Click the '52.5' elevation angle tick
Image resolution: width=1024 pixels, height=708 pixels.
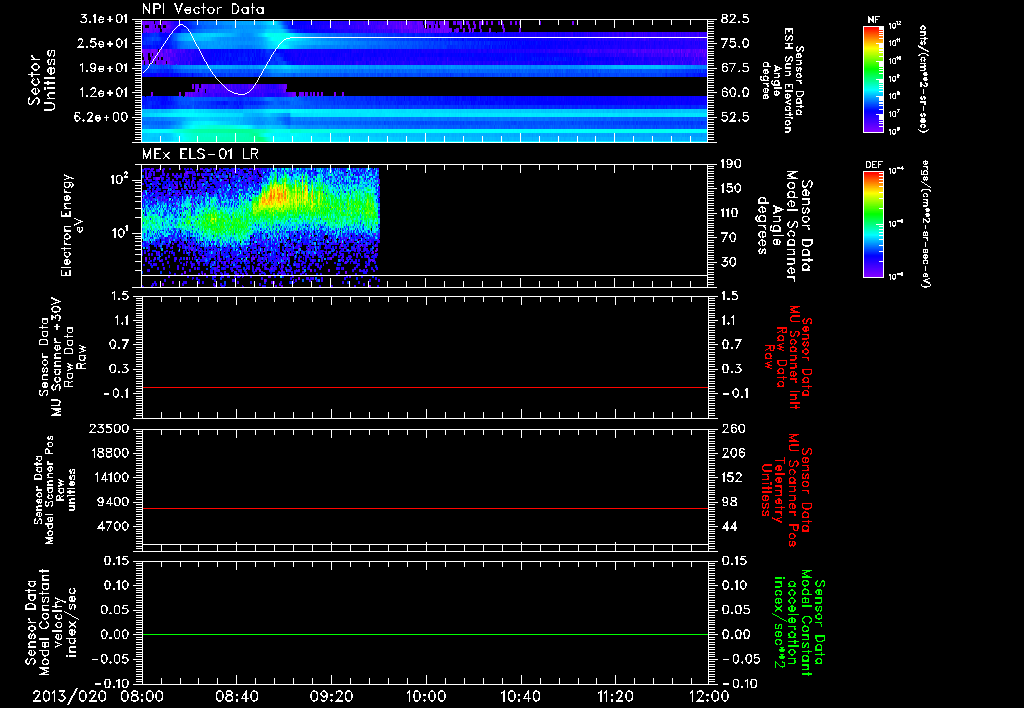point(735,117)
